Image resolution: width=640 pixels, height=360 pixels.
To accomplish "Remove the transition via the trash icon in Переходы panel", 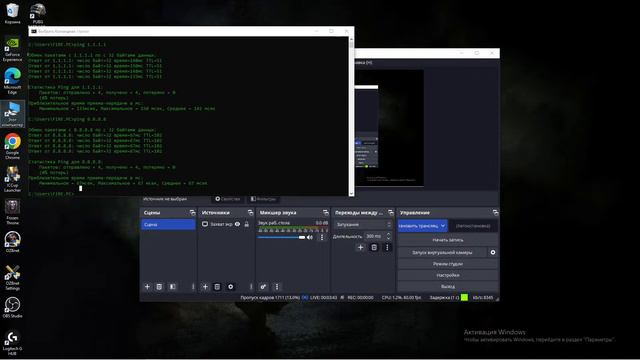I will coord(374,247).
